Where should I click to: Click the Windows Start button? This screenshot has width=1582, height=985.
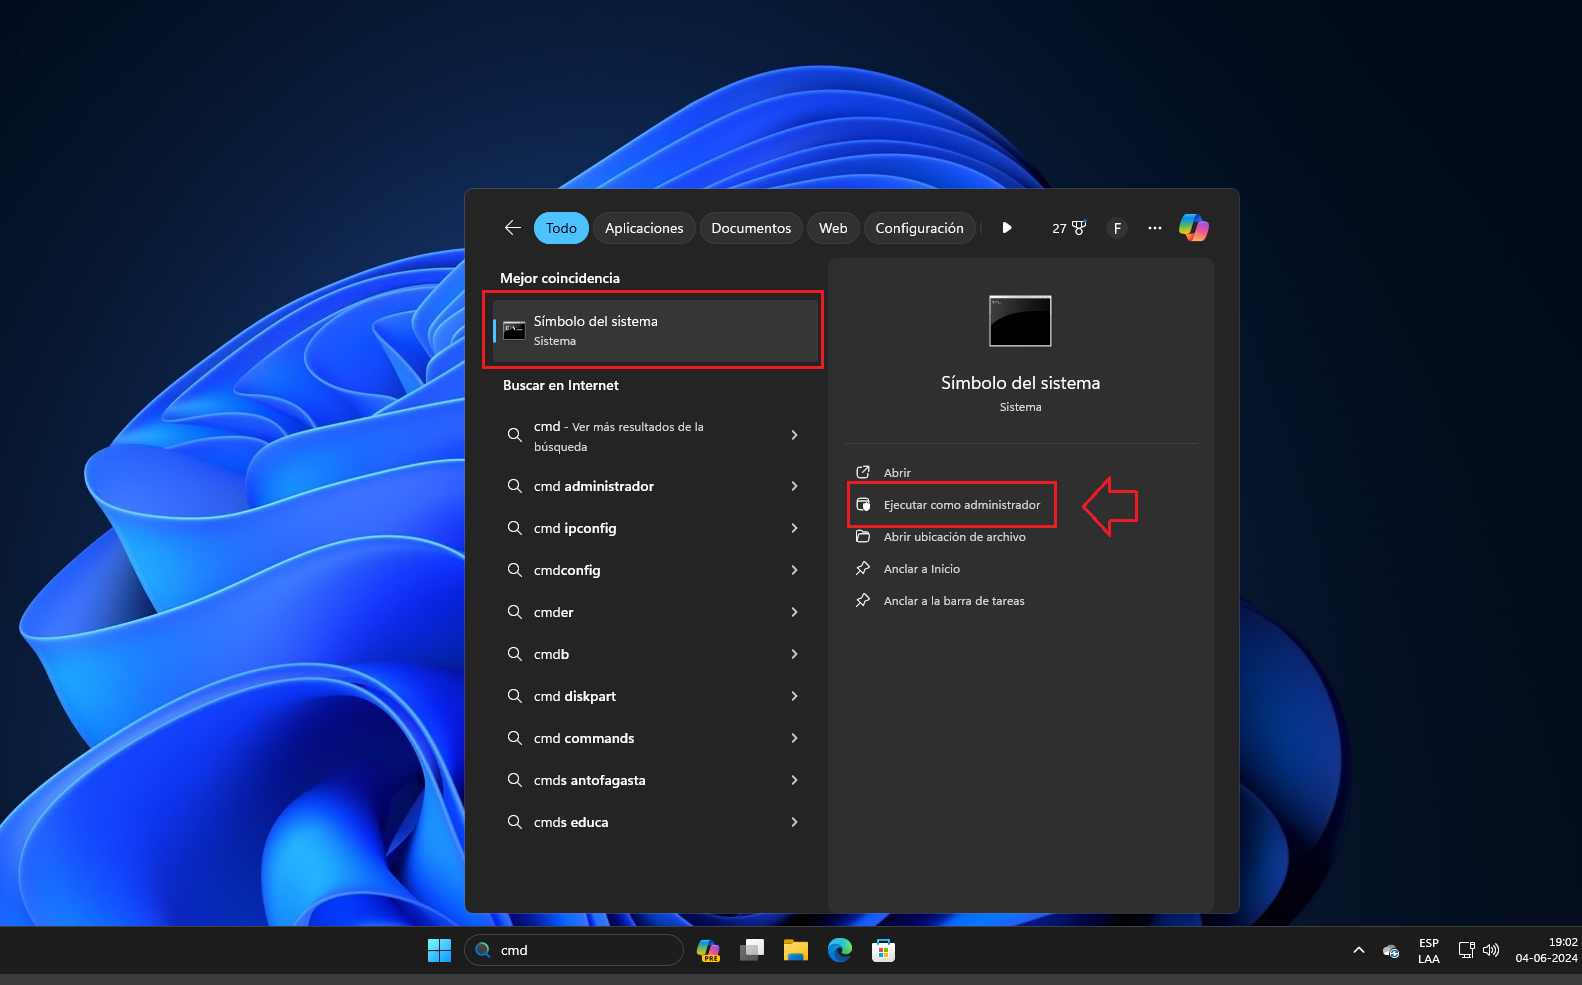tap(439, 950)
